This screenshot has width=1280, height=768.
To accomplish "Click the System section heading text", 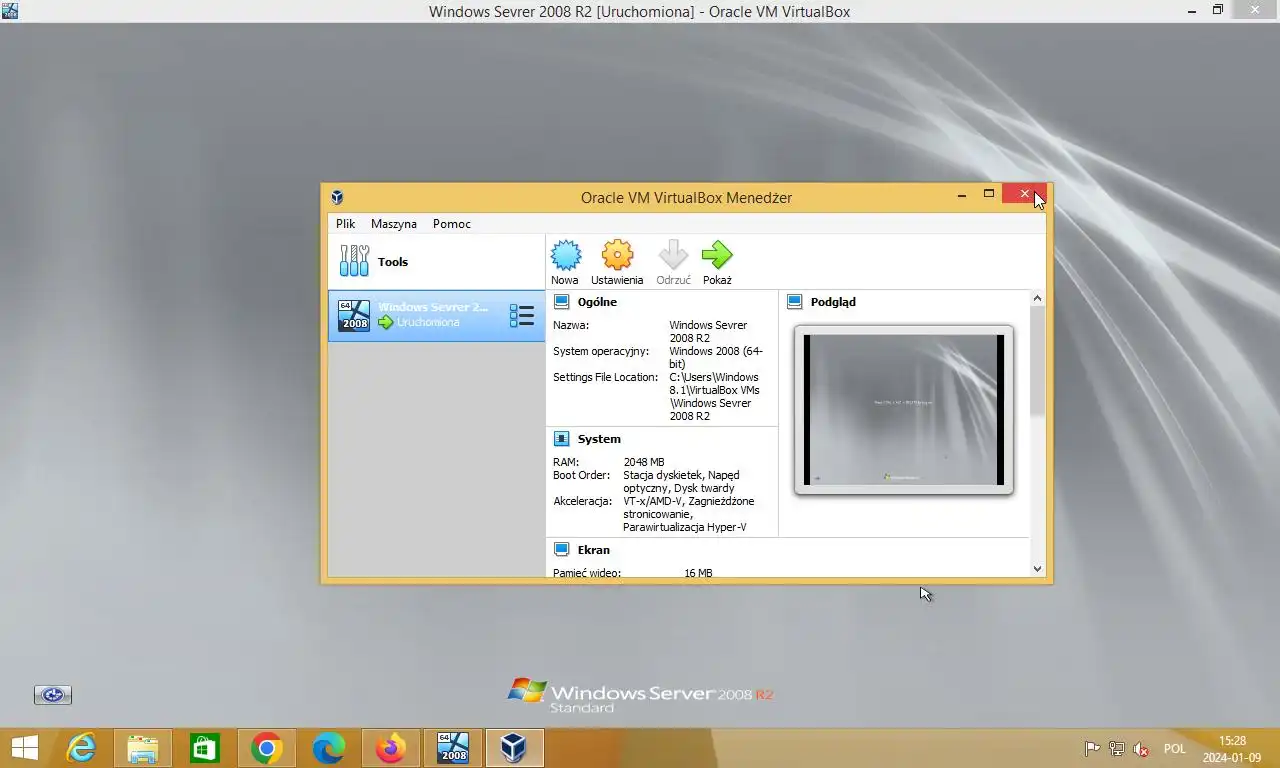I will (x=599, y=439).
